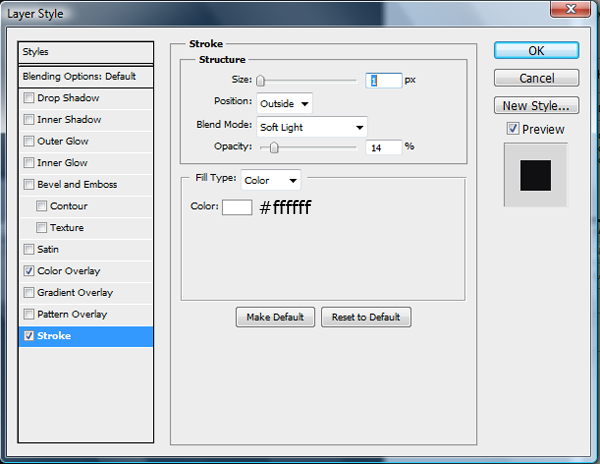Click the New Style... button
The width and height of the screenshot is (600, 464).
[536, 106]
